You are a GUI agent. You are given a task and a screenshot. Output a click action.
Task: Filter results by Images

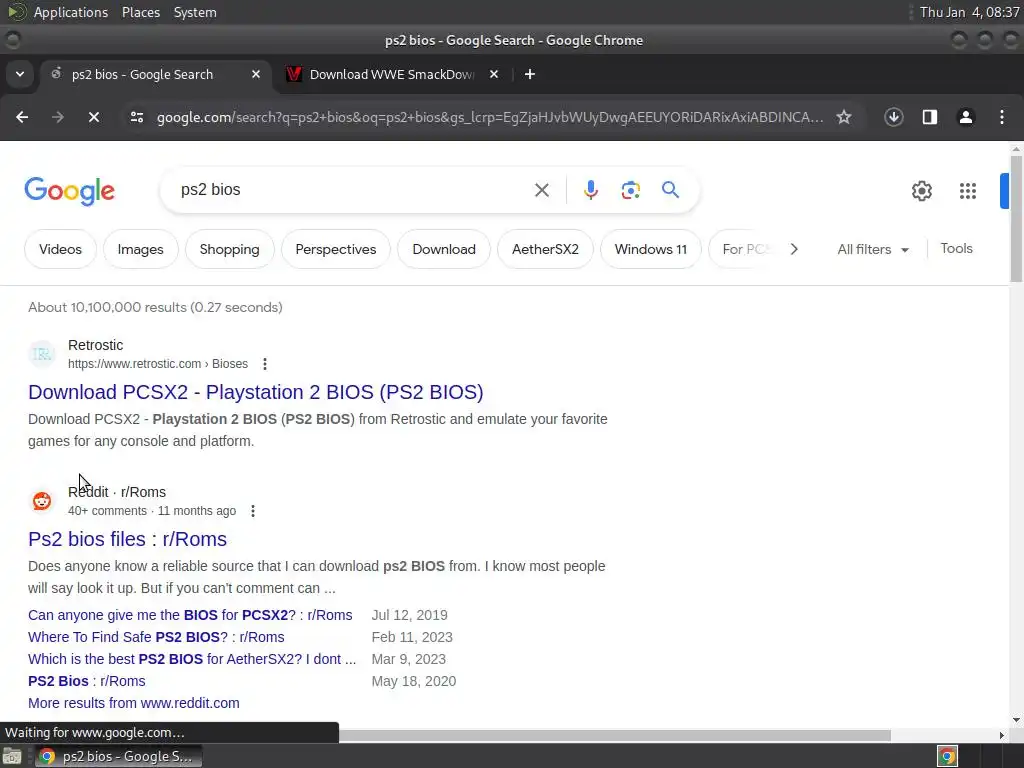click(x=140, y=249)
